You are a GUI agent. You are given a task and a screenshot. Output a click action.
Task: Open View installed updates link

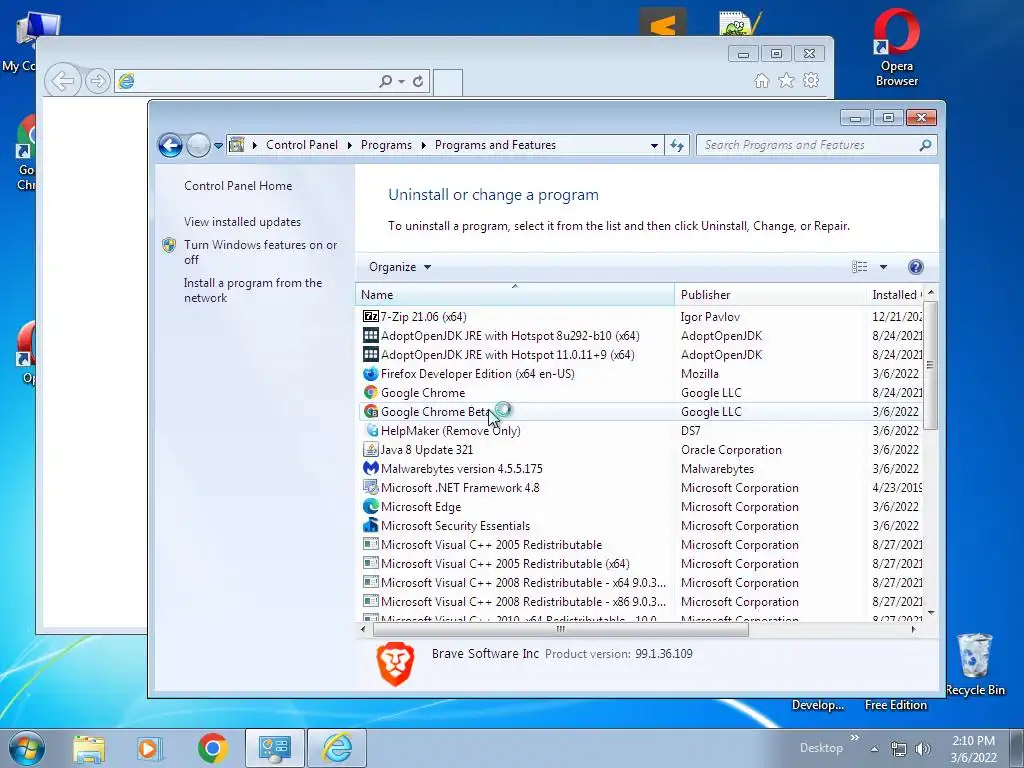(x=242, y=221)
